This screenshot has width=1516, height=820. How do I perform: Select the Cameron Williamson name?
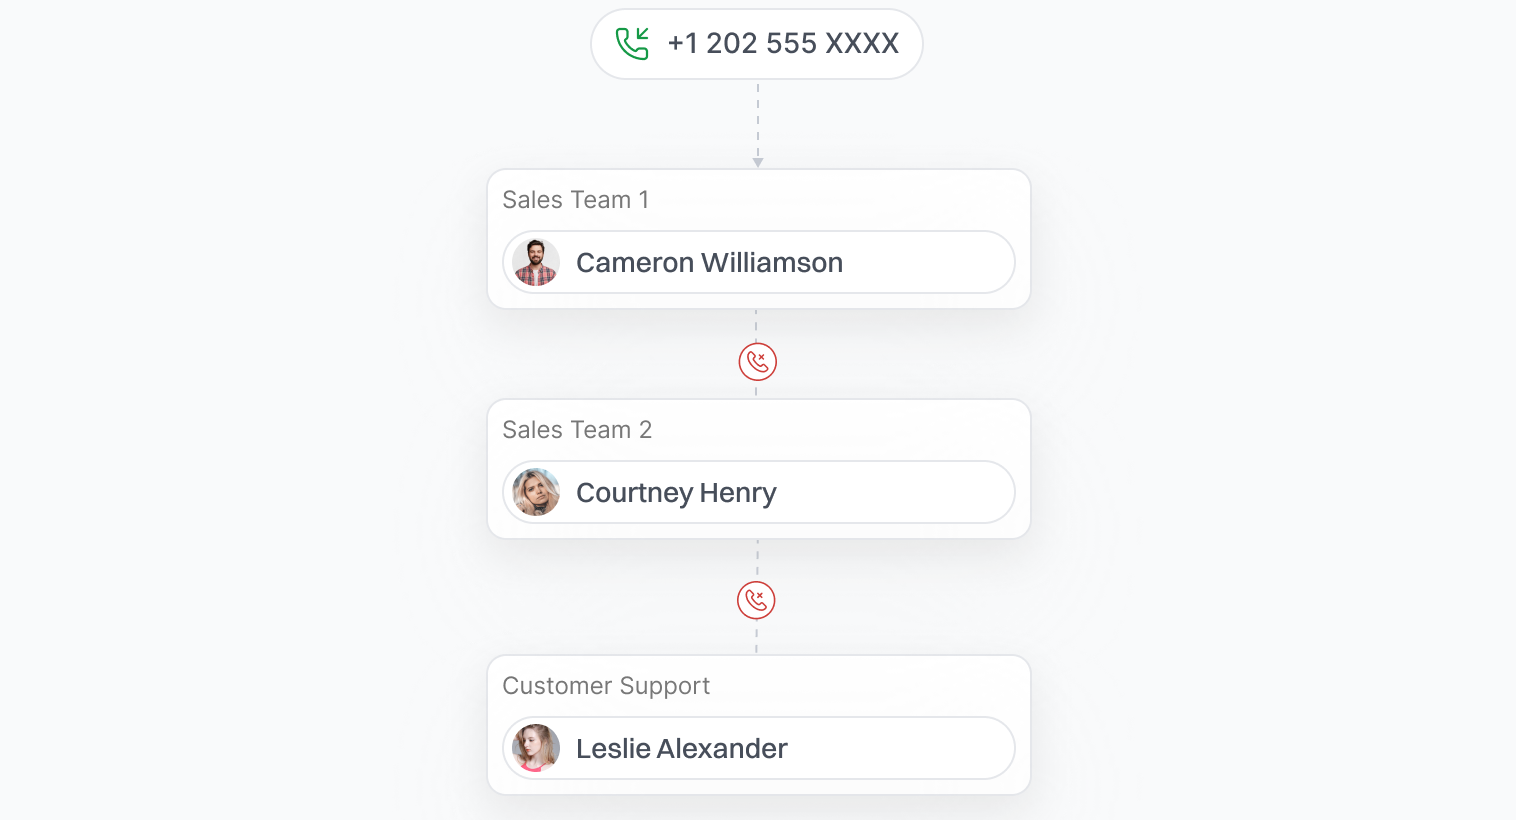709,263
